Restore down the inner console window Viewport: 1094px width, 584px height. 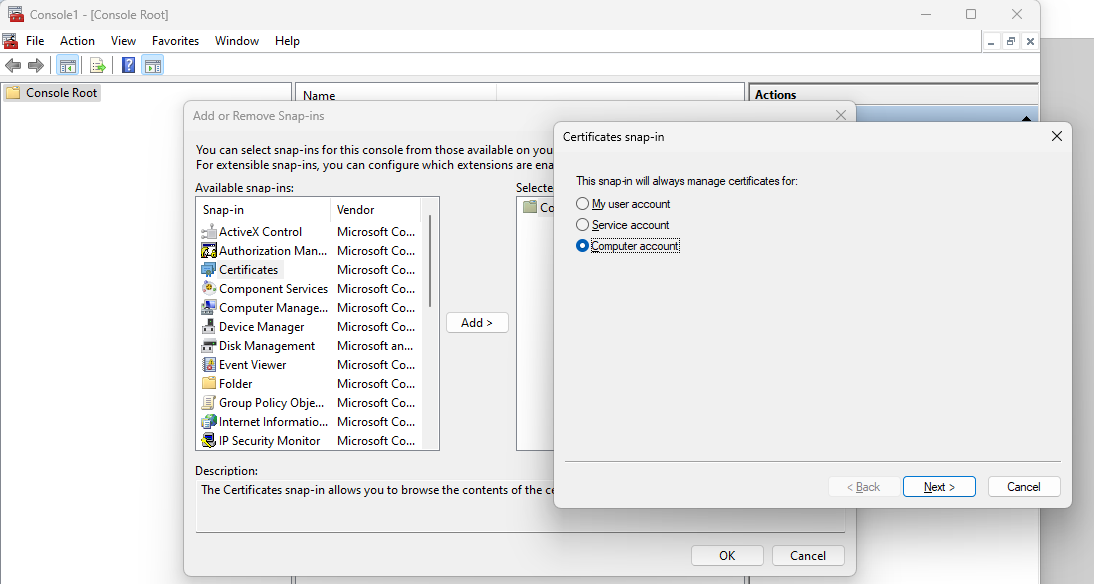[1010, 41]
